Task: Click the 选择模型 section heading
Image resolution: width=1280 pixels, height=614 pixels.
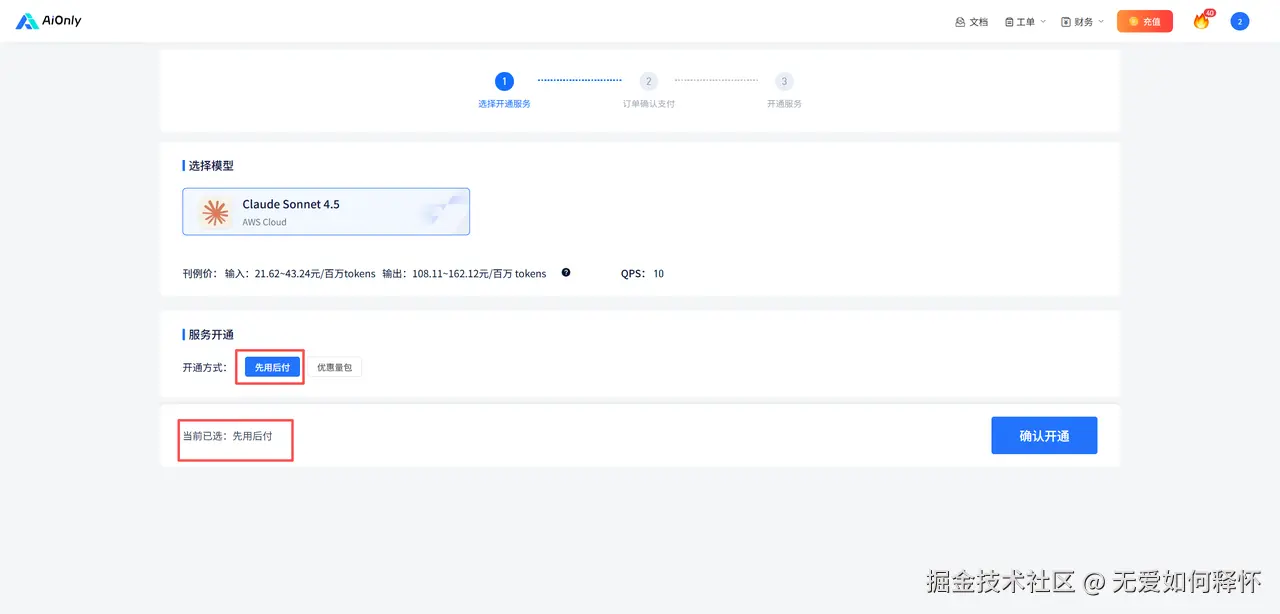Action: coord(211,165)
